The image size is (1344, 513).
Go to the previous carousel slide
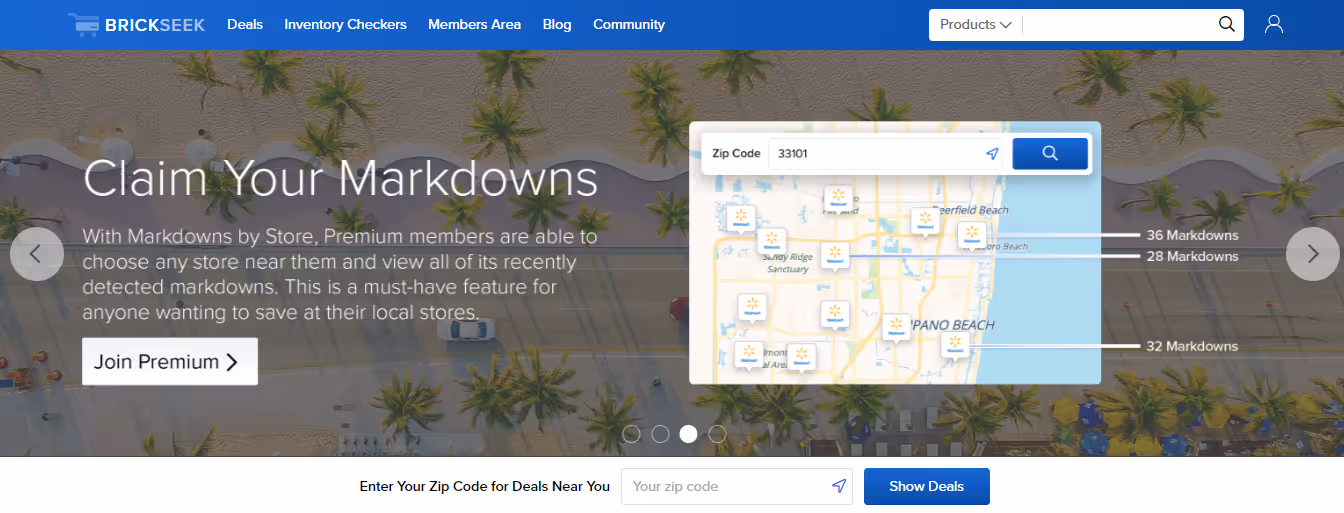[36, 254]
